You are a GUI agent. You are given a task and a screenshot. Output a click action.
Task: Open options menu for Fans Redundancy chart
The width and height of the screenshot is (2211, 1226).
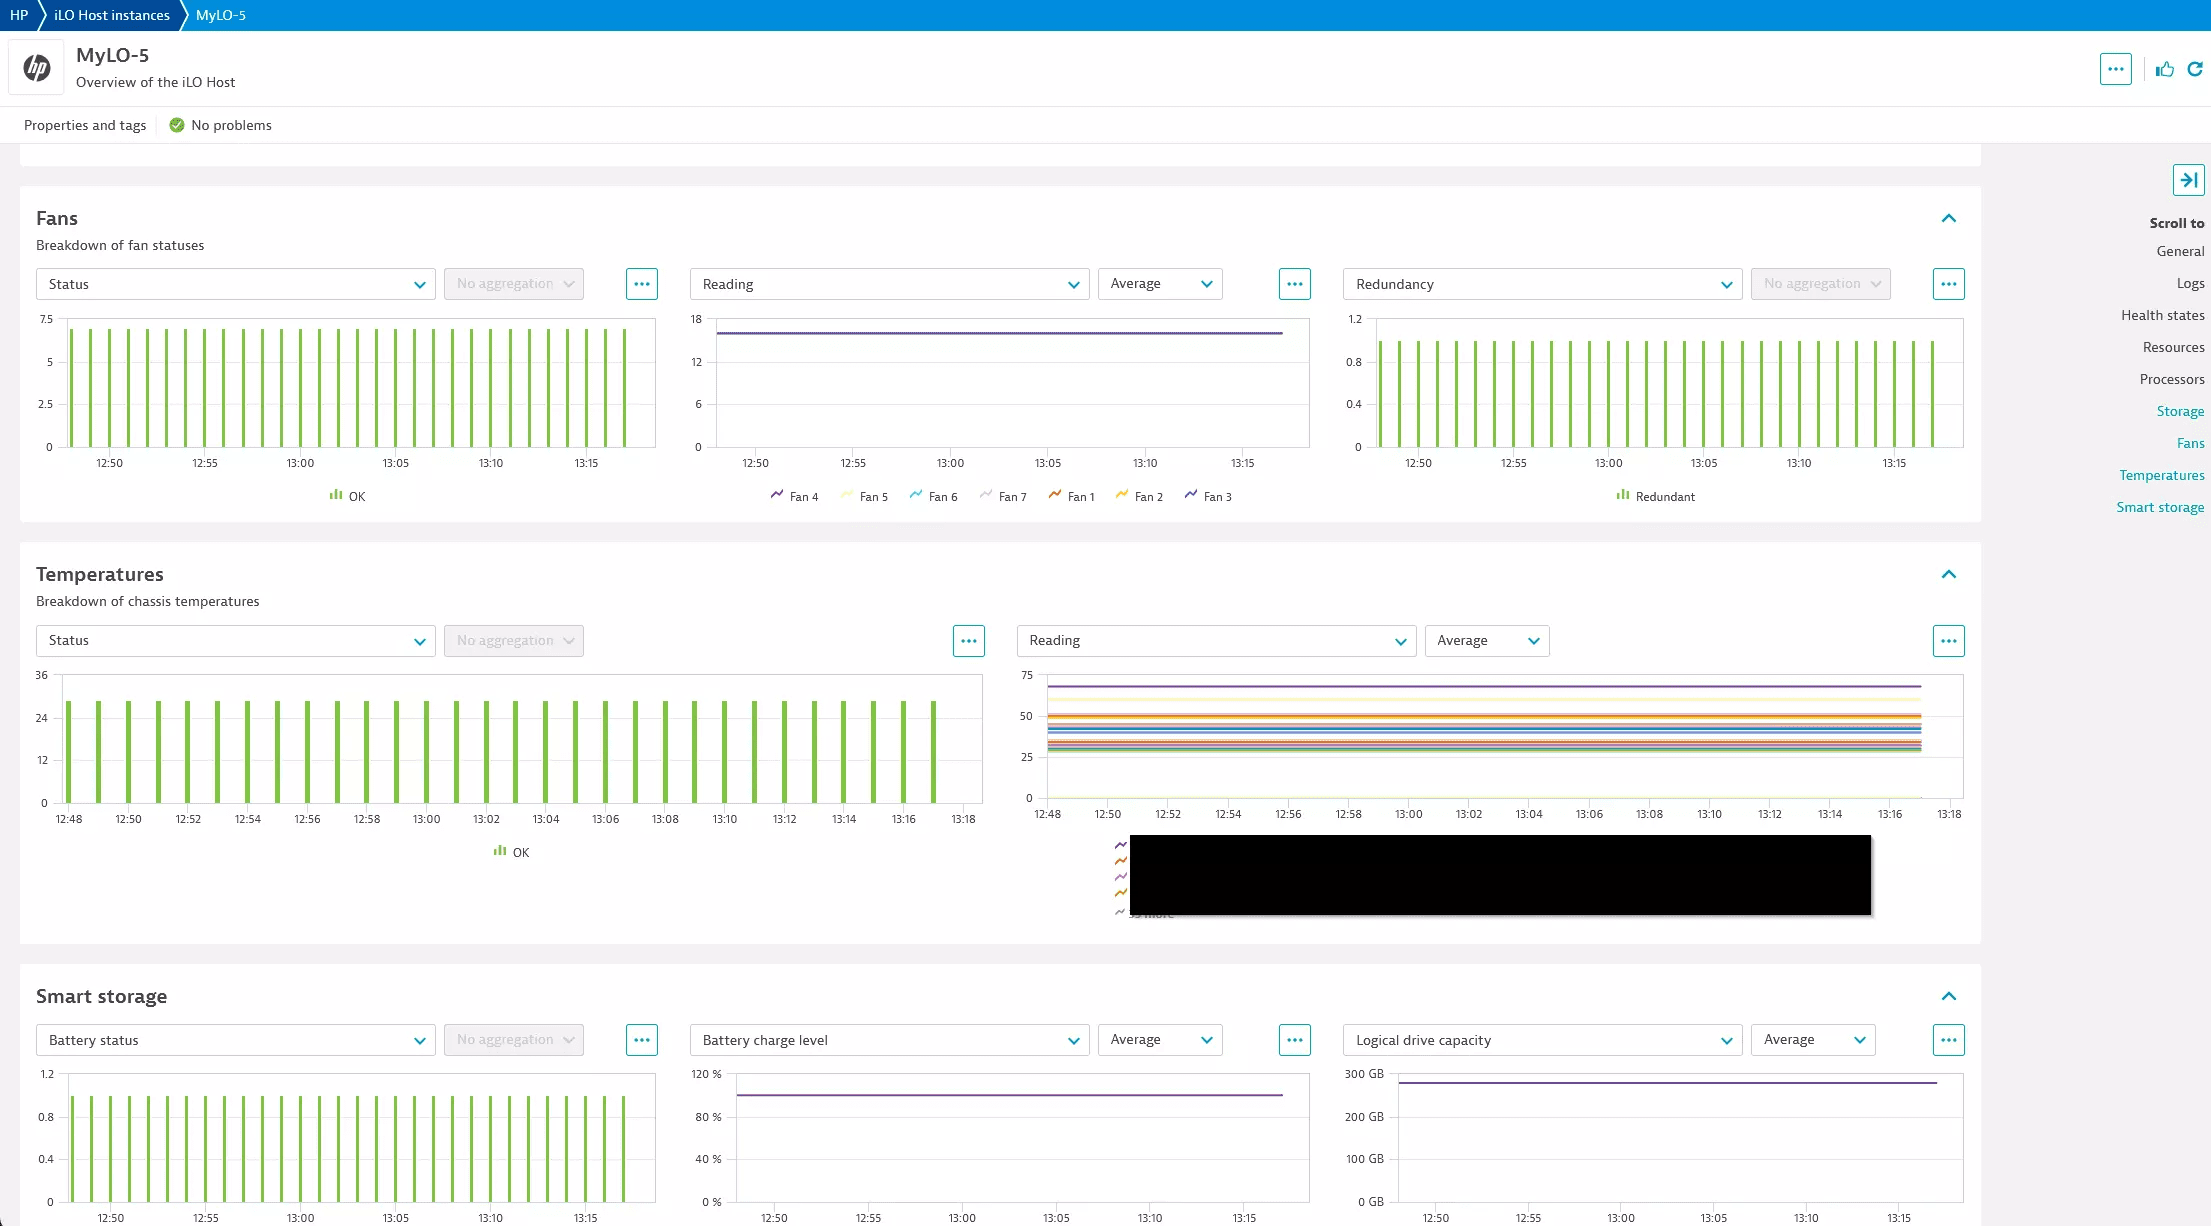pos(1948,284)
